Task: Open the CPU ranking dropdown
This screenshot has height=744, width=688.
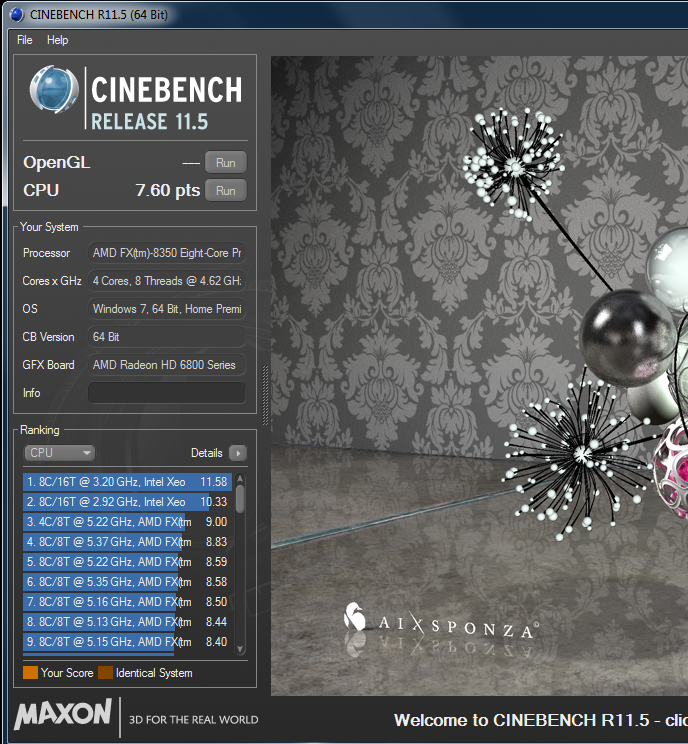Action: click(x=59, y=453)
